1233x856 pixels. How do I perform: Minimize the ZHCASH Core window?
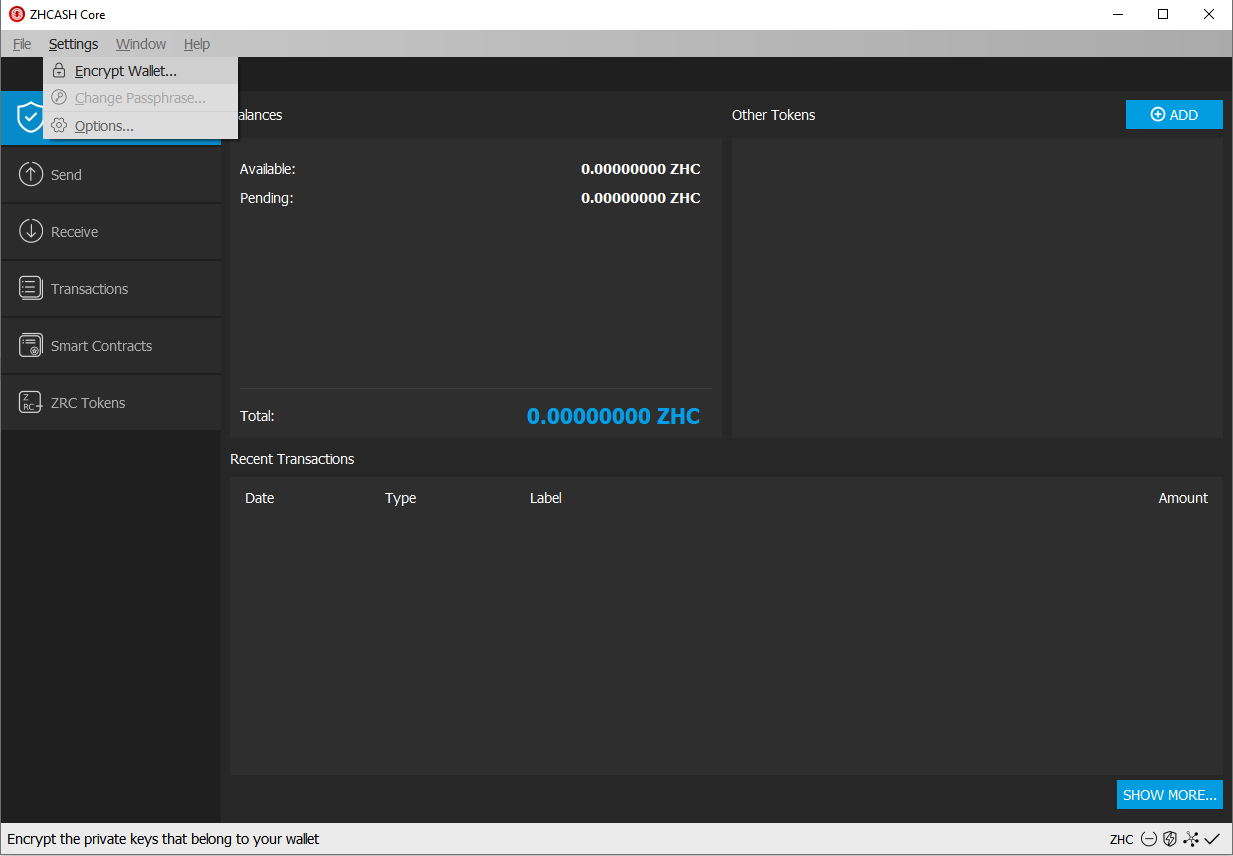1117,14
